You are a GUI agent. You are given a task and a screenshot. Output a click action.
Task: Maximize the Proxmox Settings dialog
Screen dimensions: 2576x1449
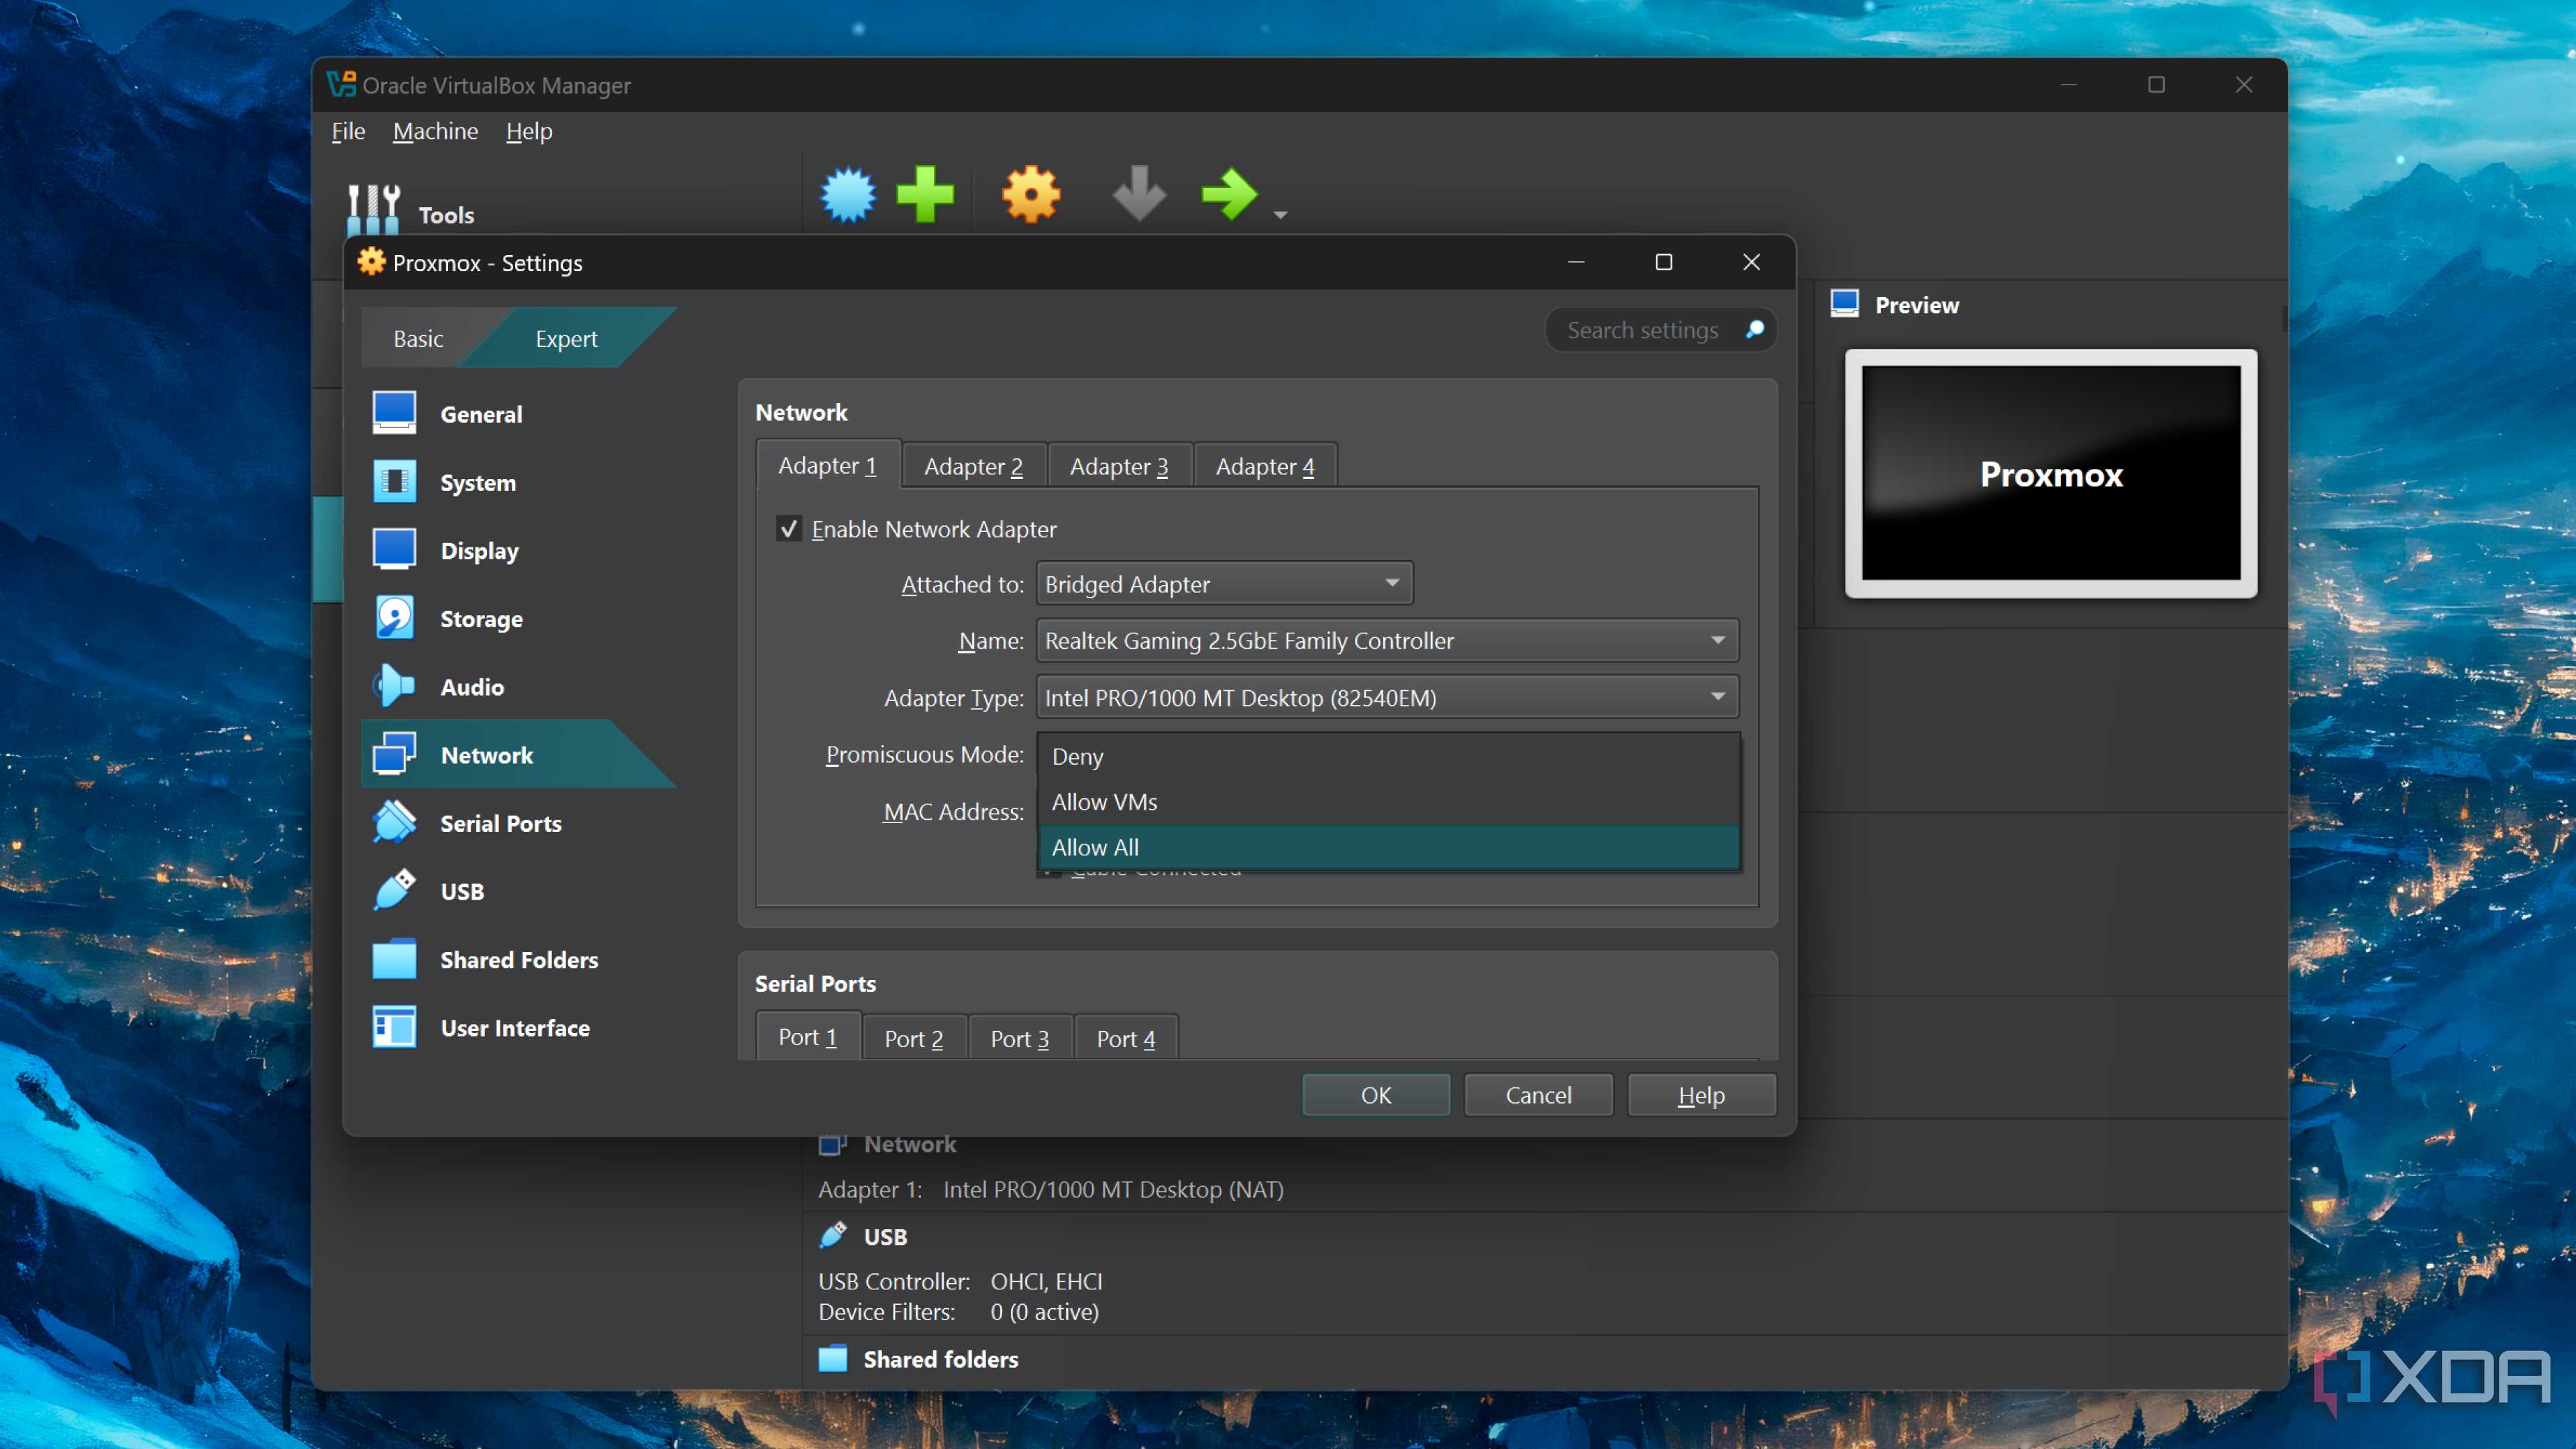[x=1663, y=261]
